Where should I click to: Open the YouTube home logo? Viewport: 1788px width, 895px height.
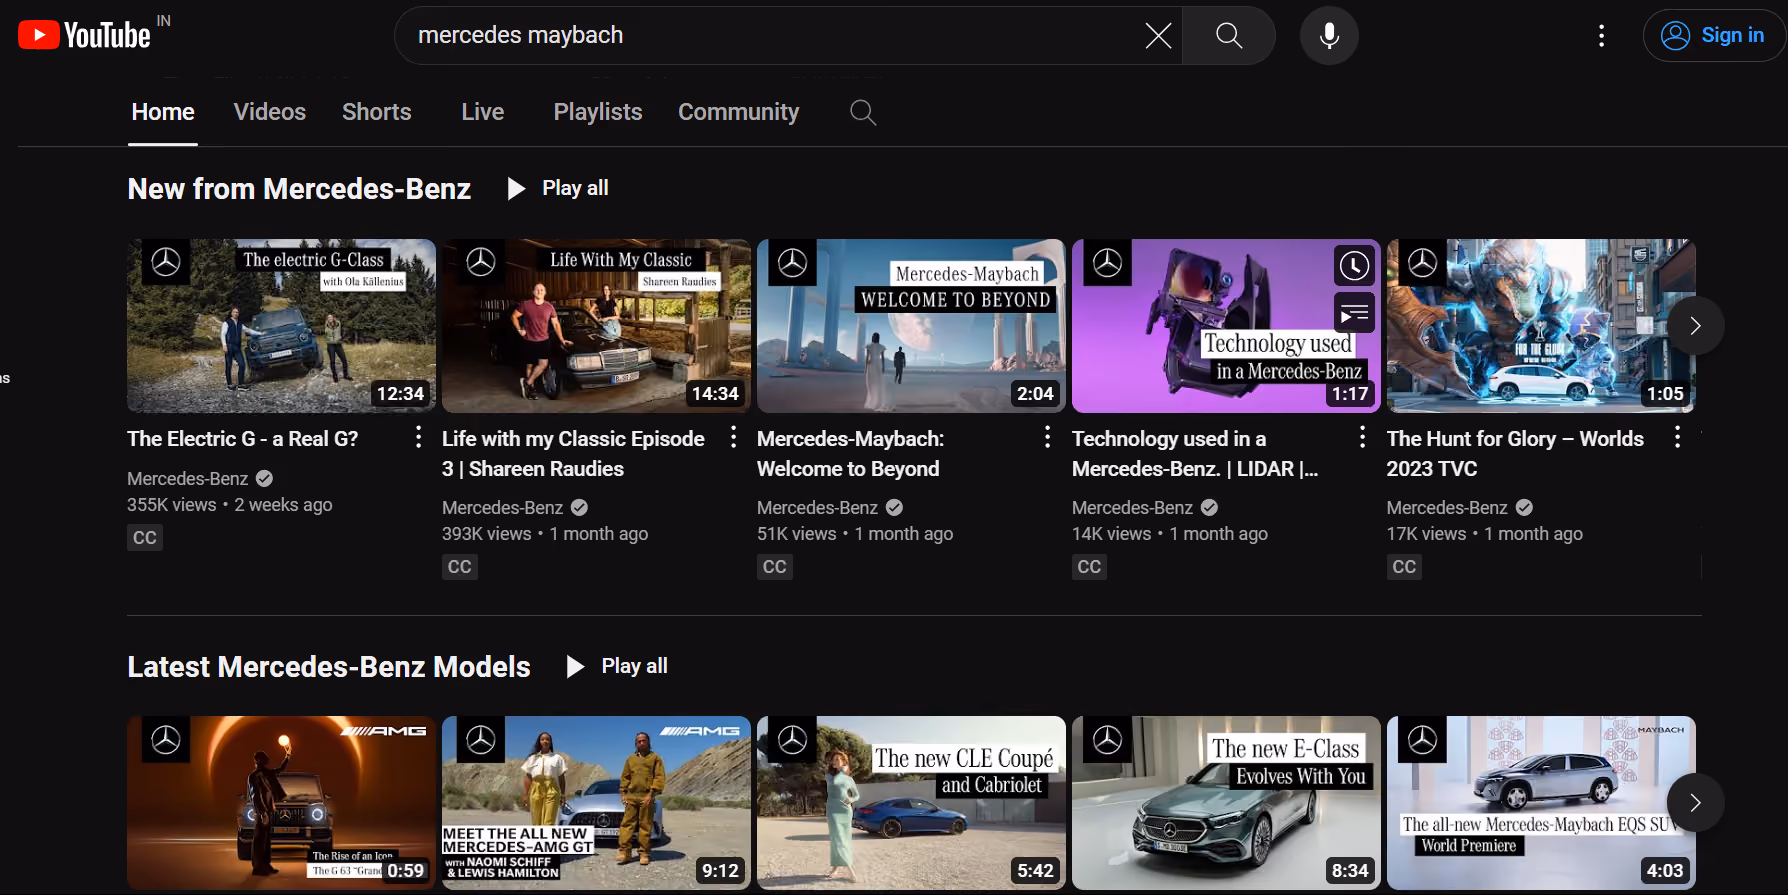pyautogui.click(x=84, y=35)
